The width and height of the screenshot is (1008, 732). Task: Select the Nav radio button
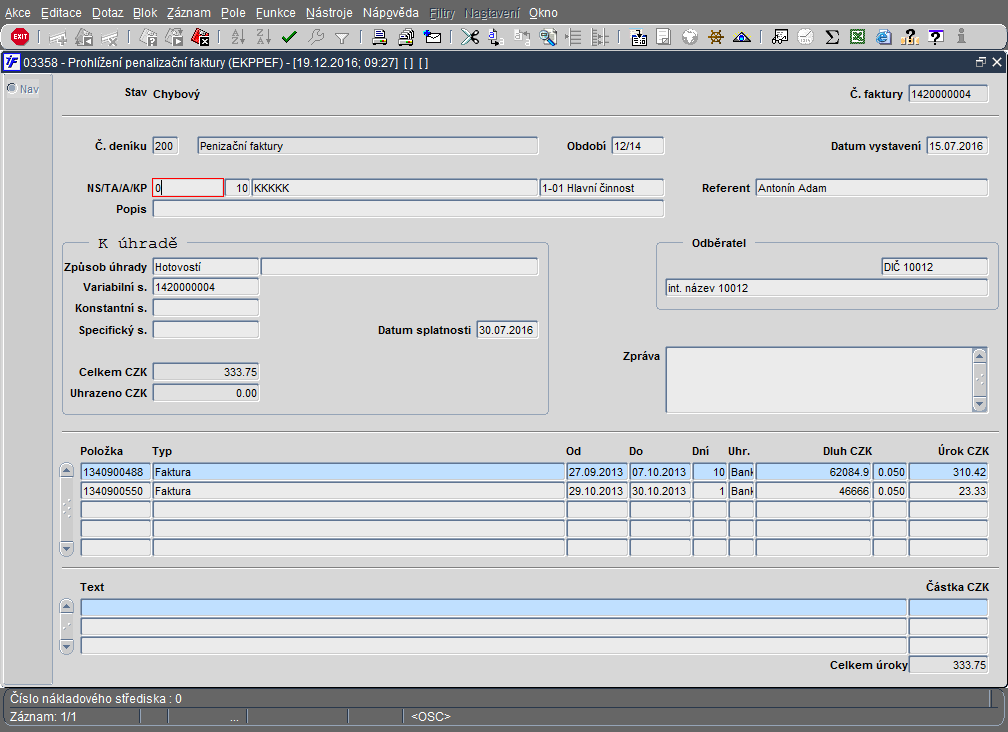tap(12, 89)
